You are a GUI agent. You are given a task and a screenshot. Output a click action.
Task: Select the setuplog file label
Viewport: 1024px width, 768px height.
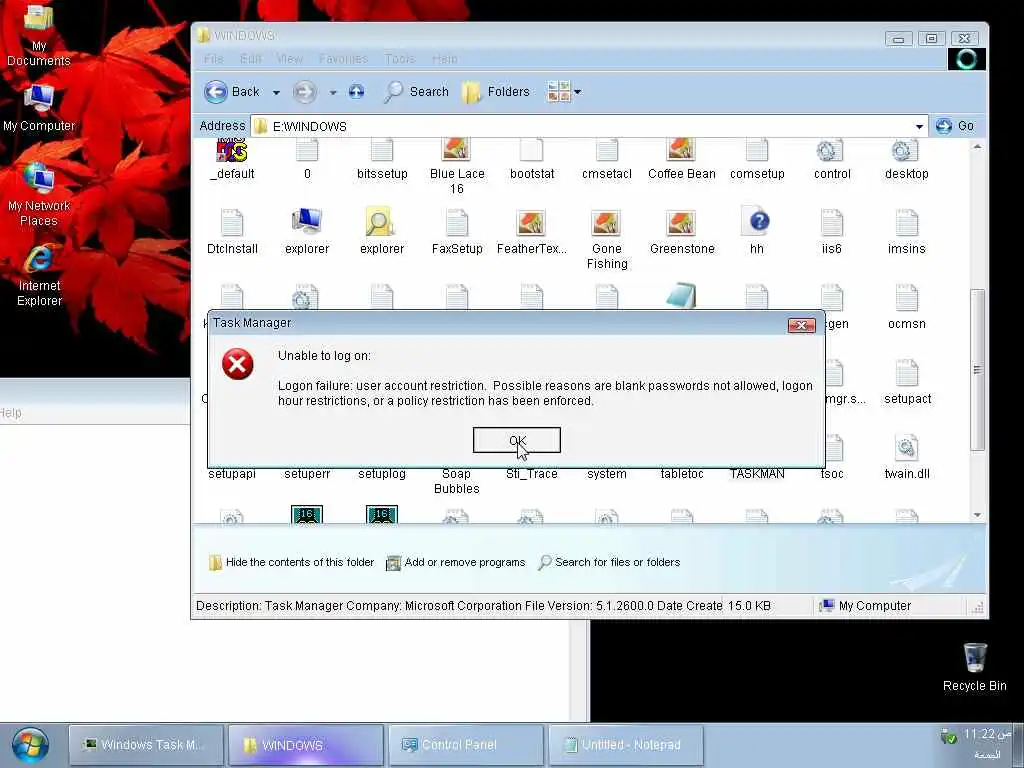pyautogui.click(x=382, y=474)
